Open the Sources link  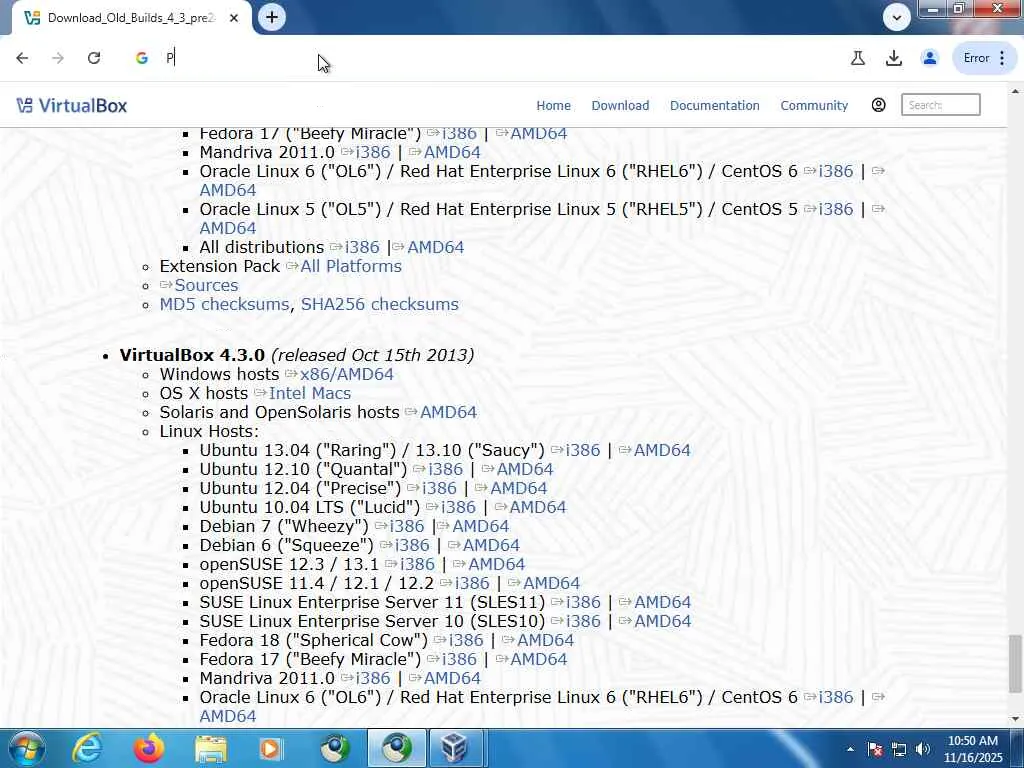(x=206, y=285)
